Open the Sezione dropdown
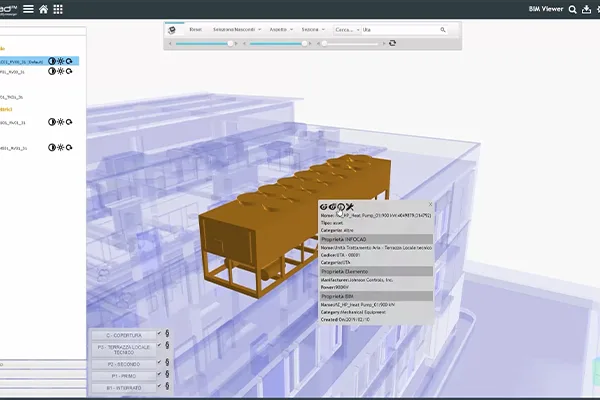 click(313, 29)
